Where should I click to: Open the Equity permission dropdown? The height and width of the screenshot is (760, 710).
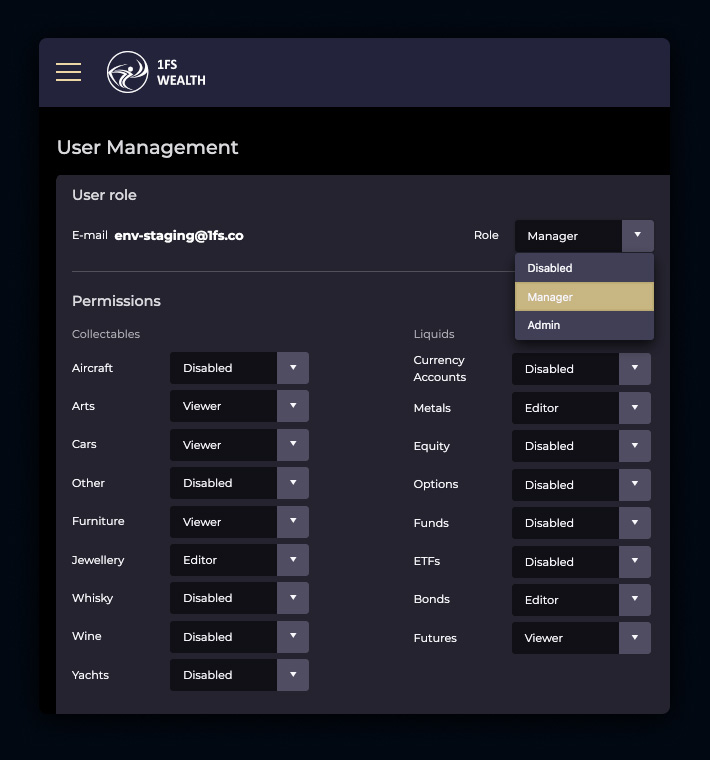tap(581, 446)
